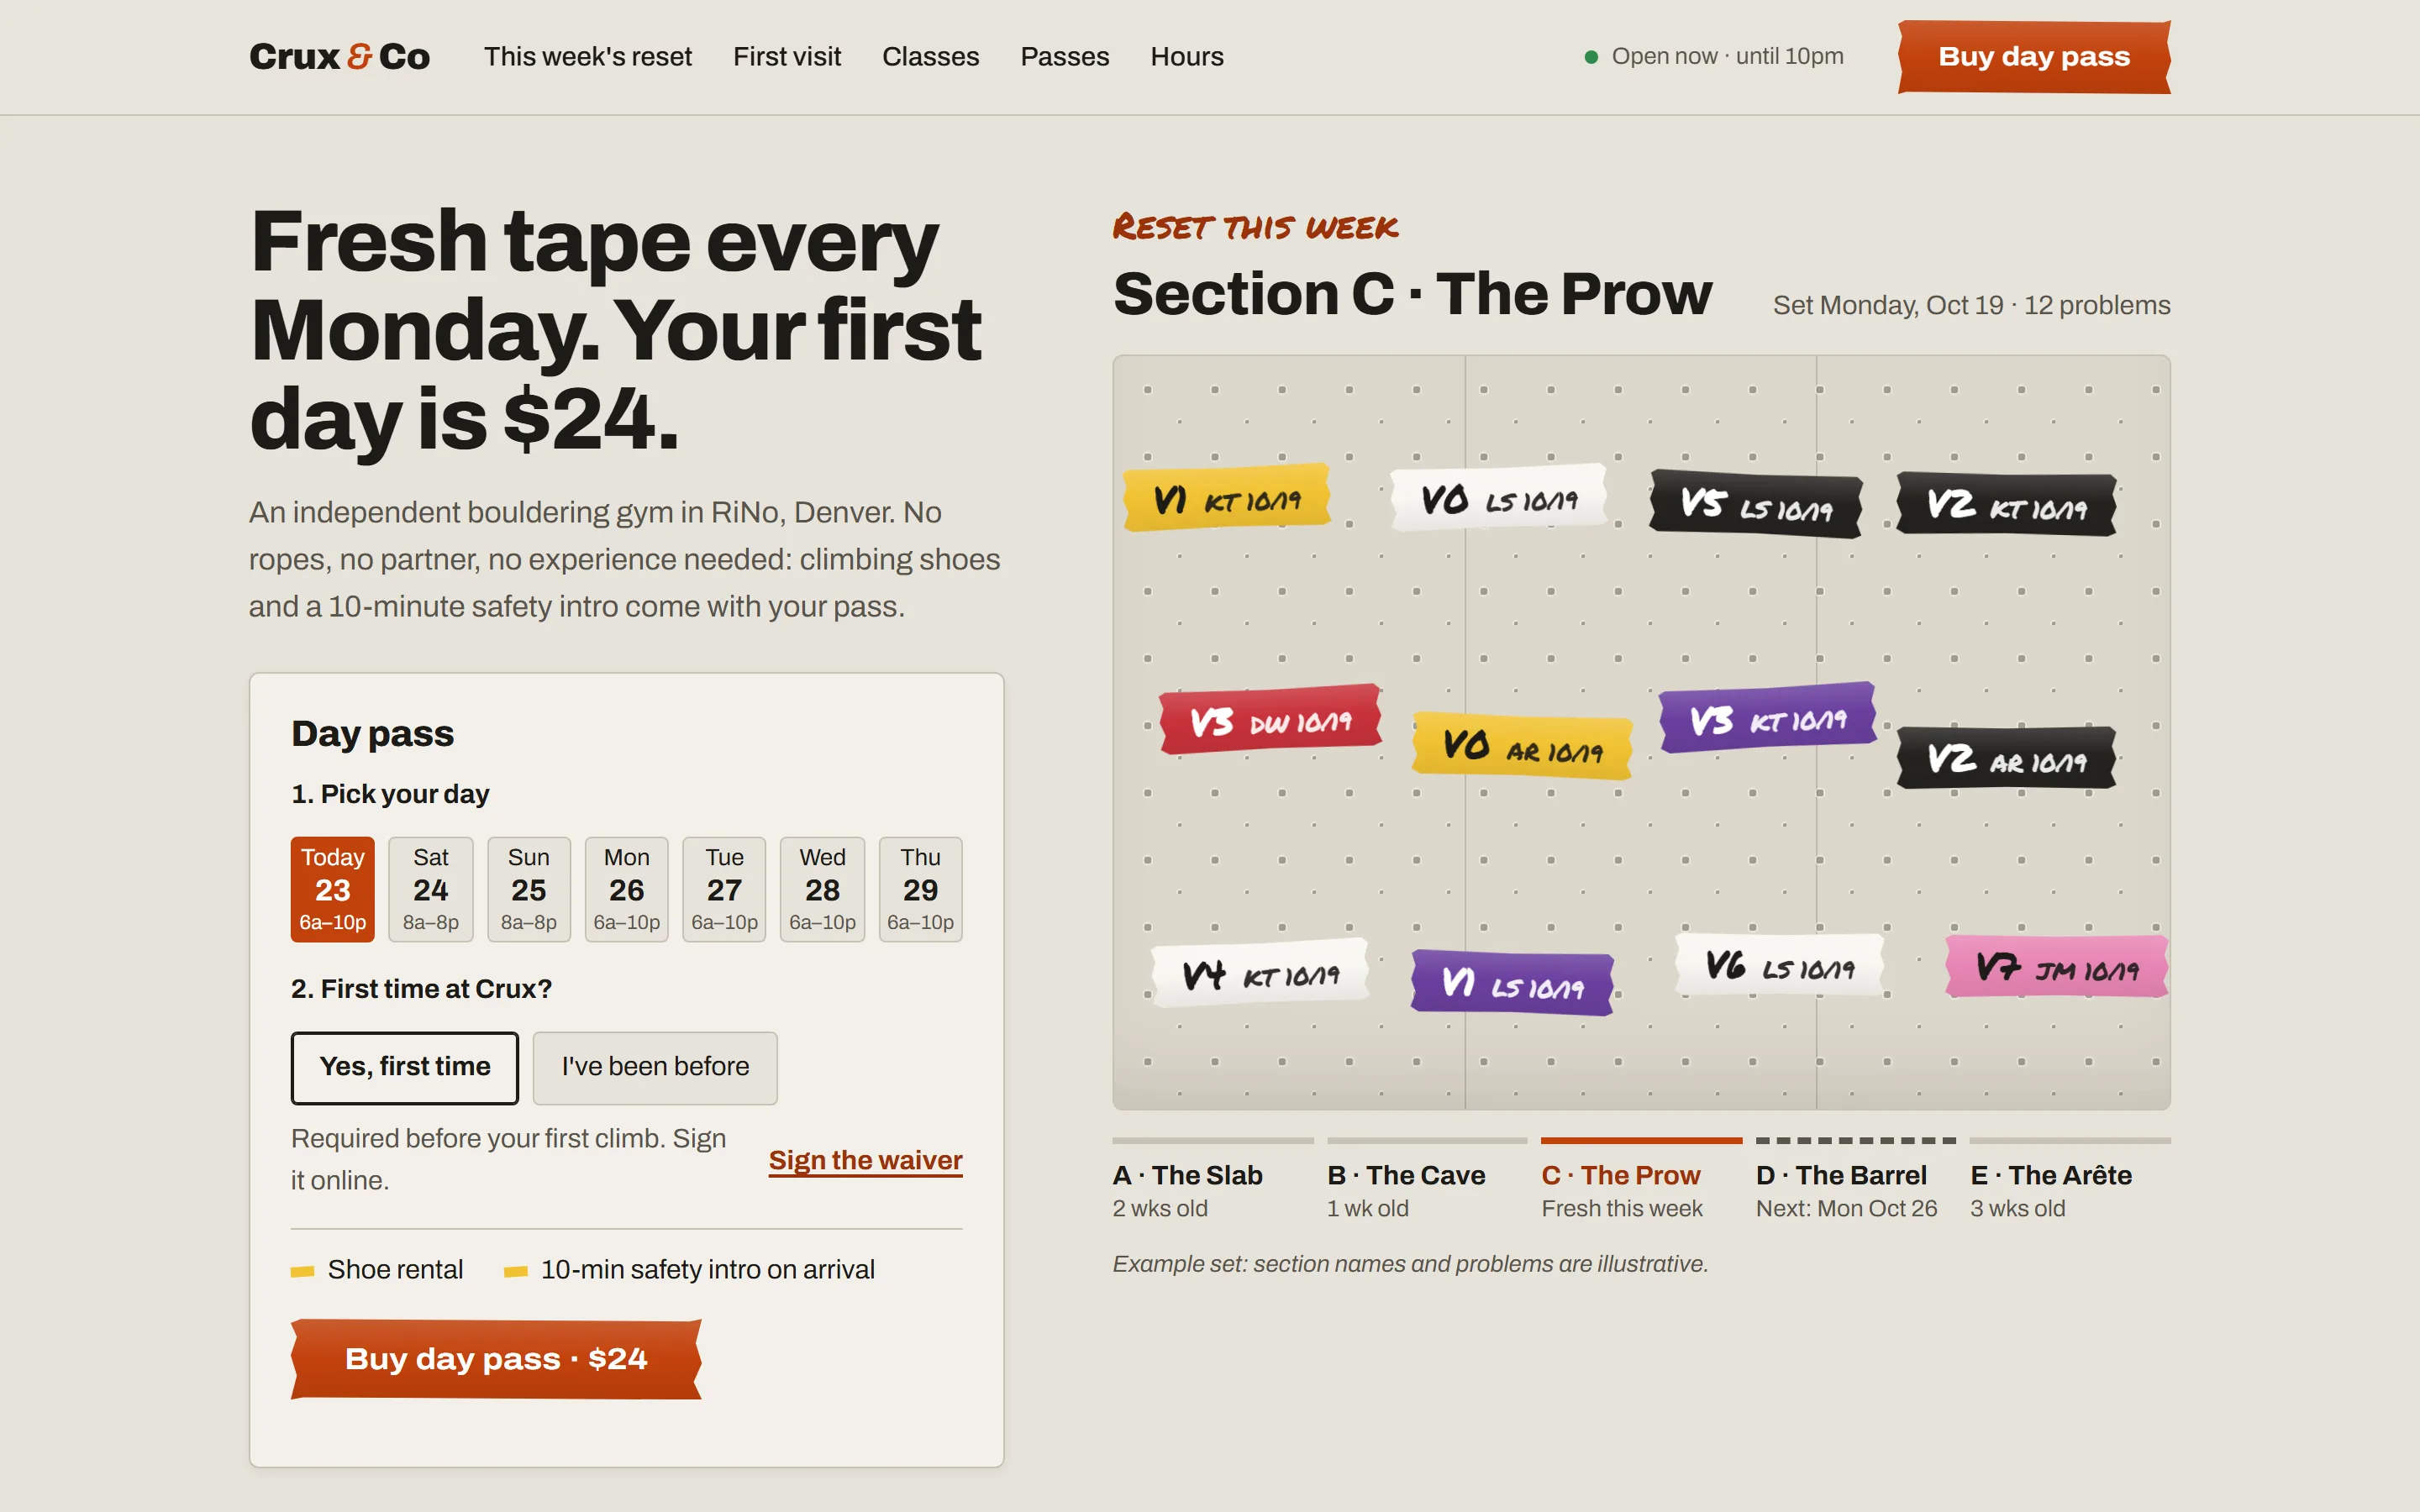The height and width of the screenshot is (1512, 2420).
Task: Click the yellow V1 KT tape tag
Action: [x=1227, y=497]
